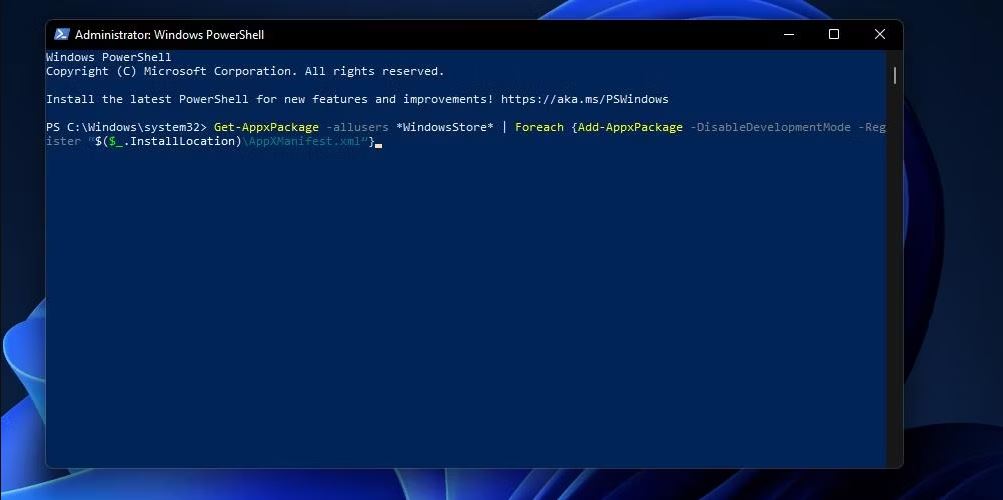The height and width of the screenshot is (500, 1003).
Task: Click the vertical scrollbar thumb in PowerShell
Action: point(894,75)
